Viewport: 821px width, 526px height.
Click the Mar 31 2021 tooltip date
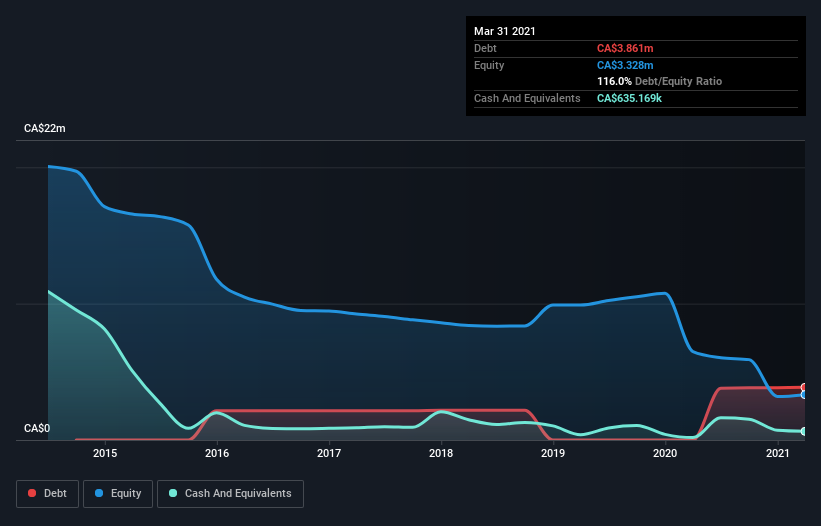(x=505, y=31)
